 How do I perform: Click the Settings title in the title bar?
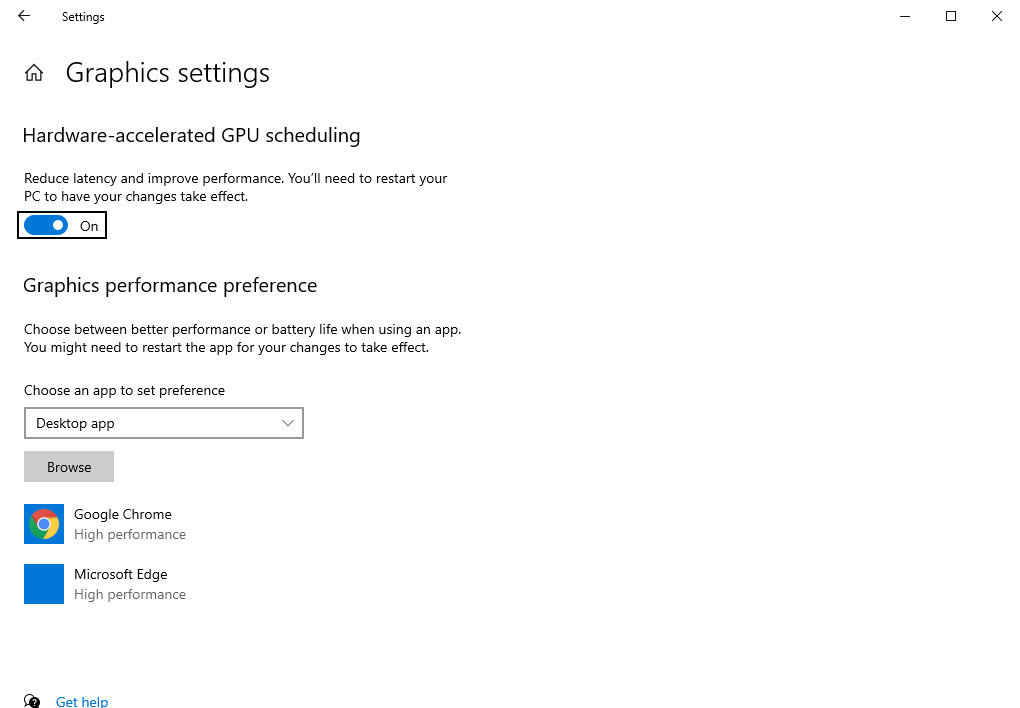[x=83, y=17]
